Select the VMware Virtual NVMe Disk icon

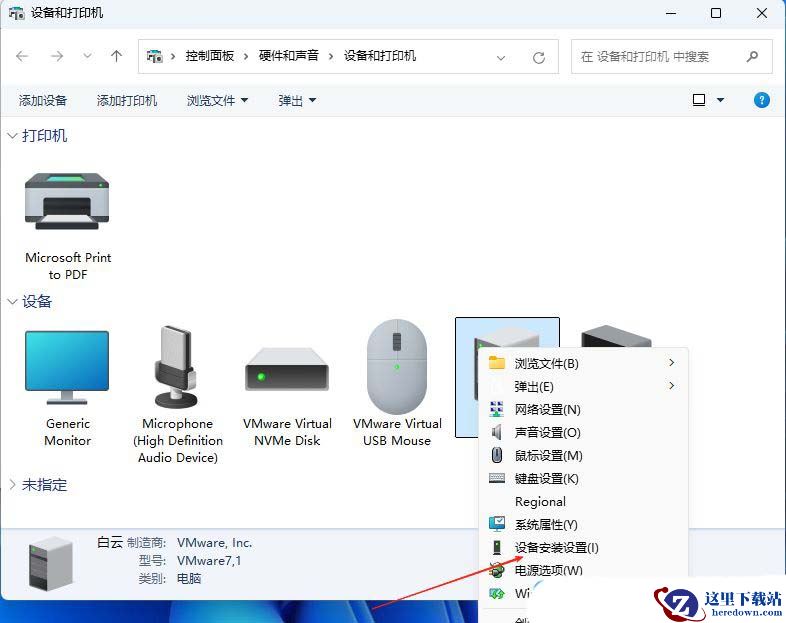coord(287,370)
